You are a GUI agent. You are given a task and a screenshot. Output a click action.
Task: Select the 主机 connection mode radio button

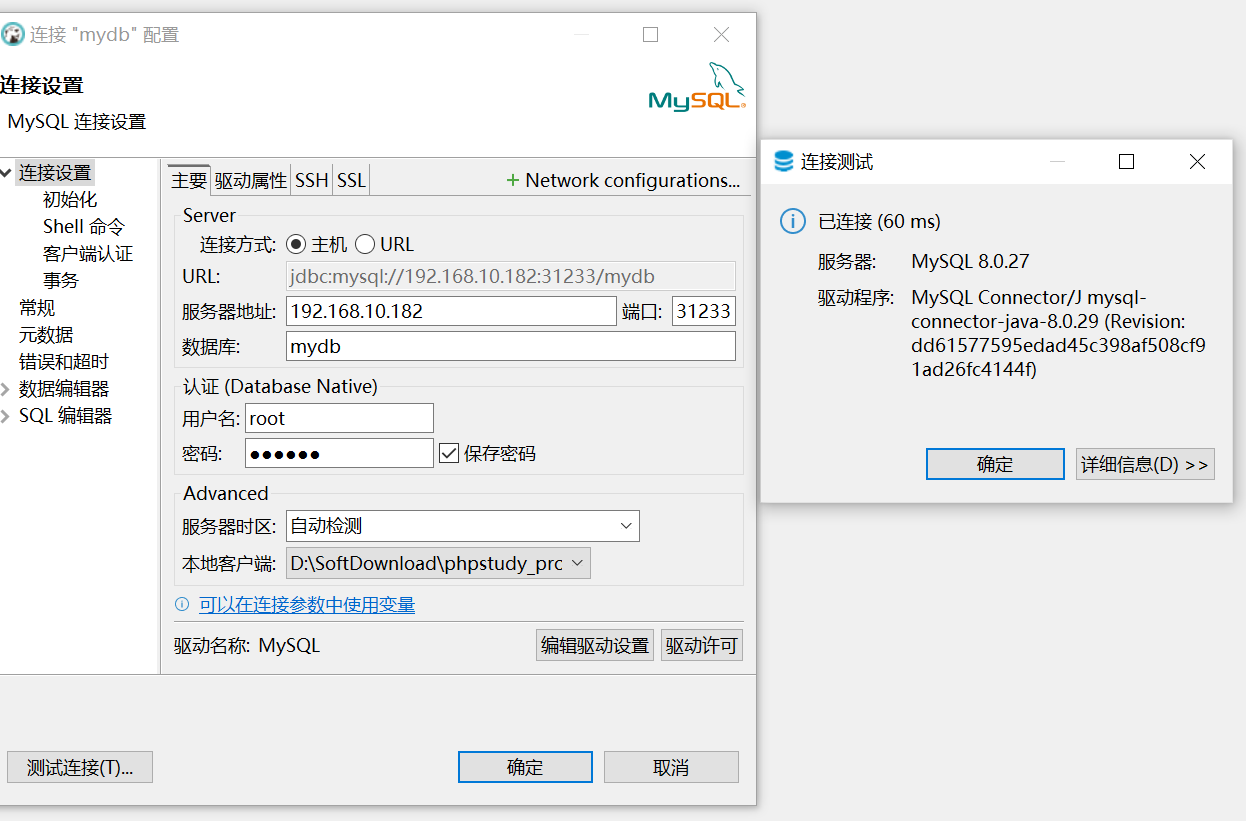coord(296,244)
